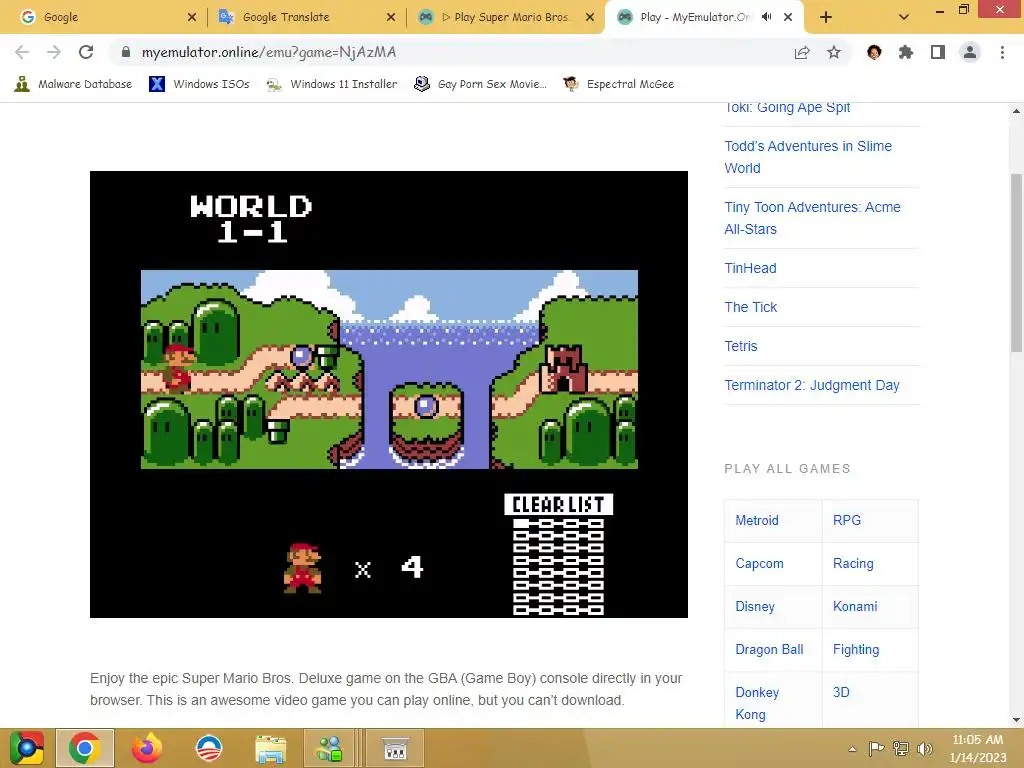Image resolution: width=1024 pixels, height=768 pixels.
Task: Browse the Racing category
Action: (853, 564)
